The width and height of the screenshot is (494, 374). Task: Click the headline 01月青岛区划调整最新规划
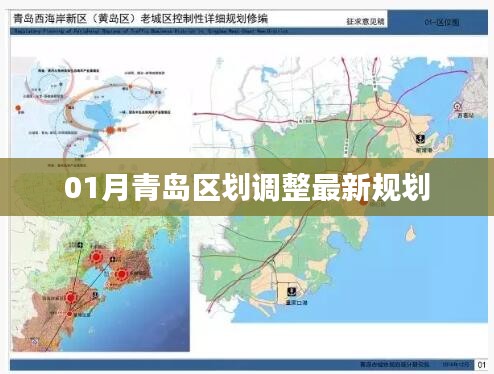[247, 187]
